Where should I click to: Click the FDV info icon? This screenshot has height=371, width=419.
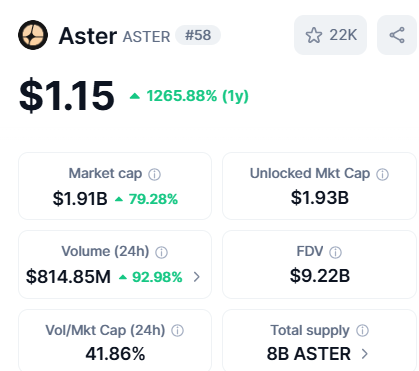tap(335, 252)
